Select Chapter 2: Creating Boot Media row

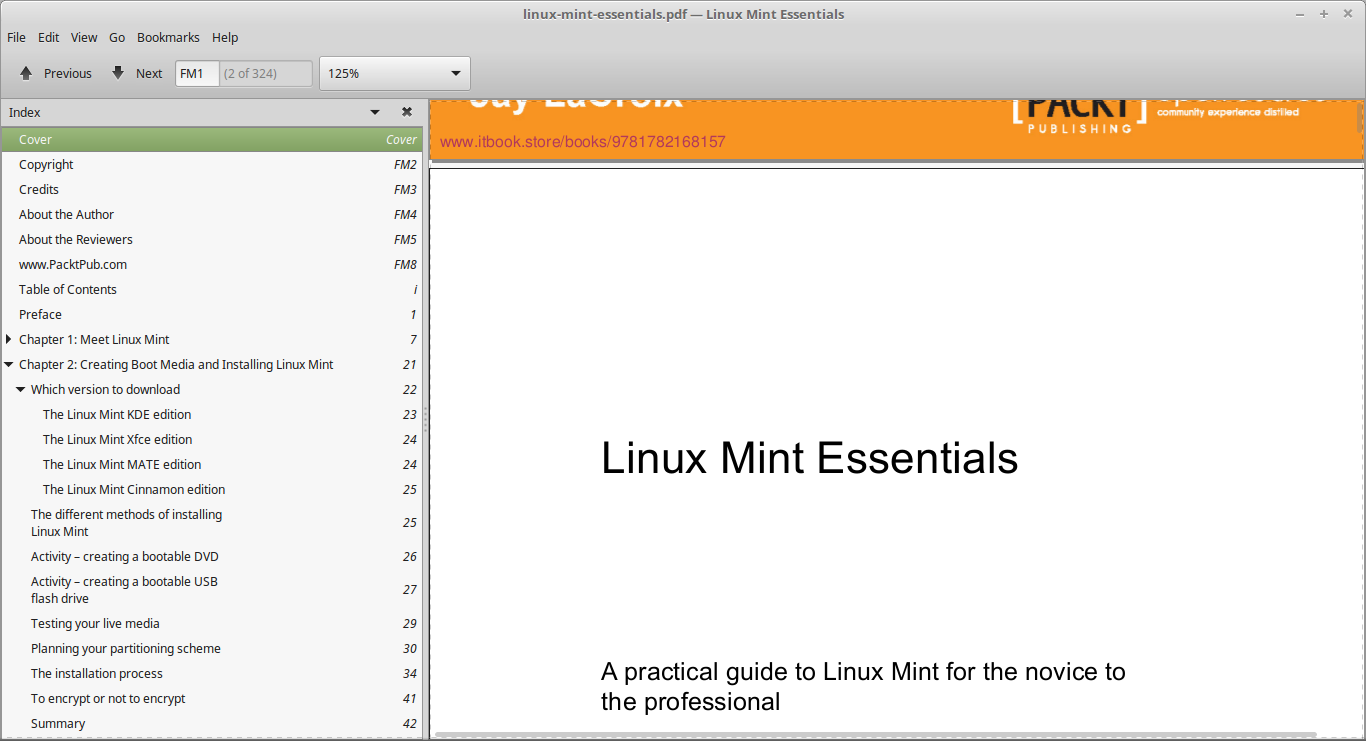tap(212, 364)
